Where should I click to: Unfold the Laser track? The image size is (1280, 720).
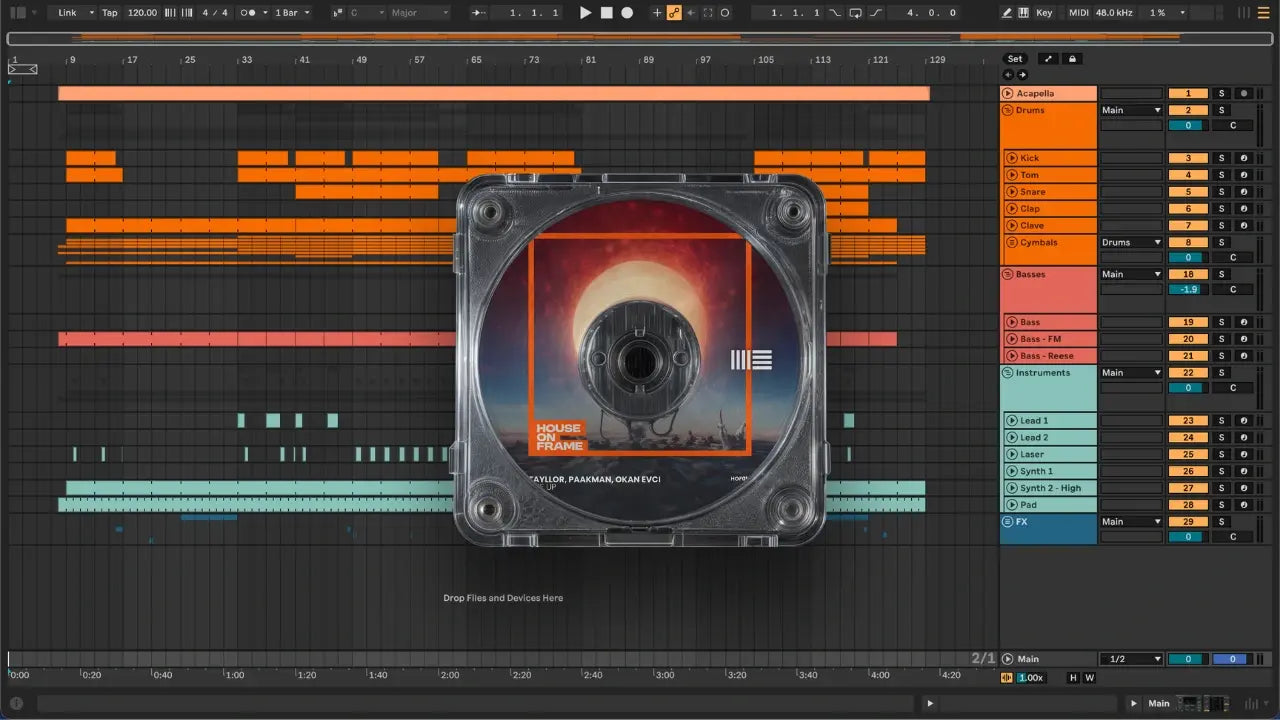pos(1012,455)
